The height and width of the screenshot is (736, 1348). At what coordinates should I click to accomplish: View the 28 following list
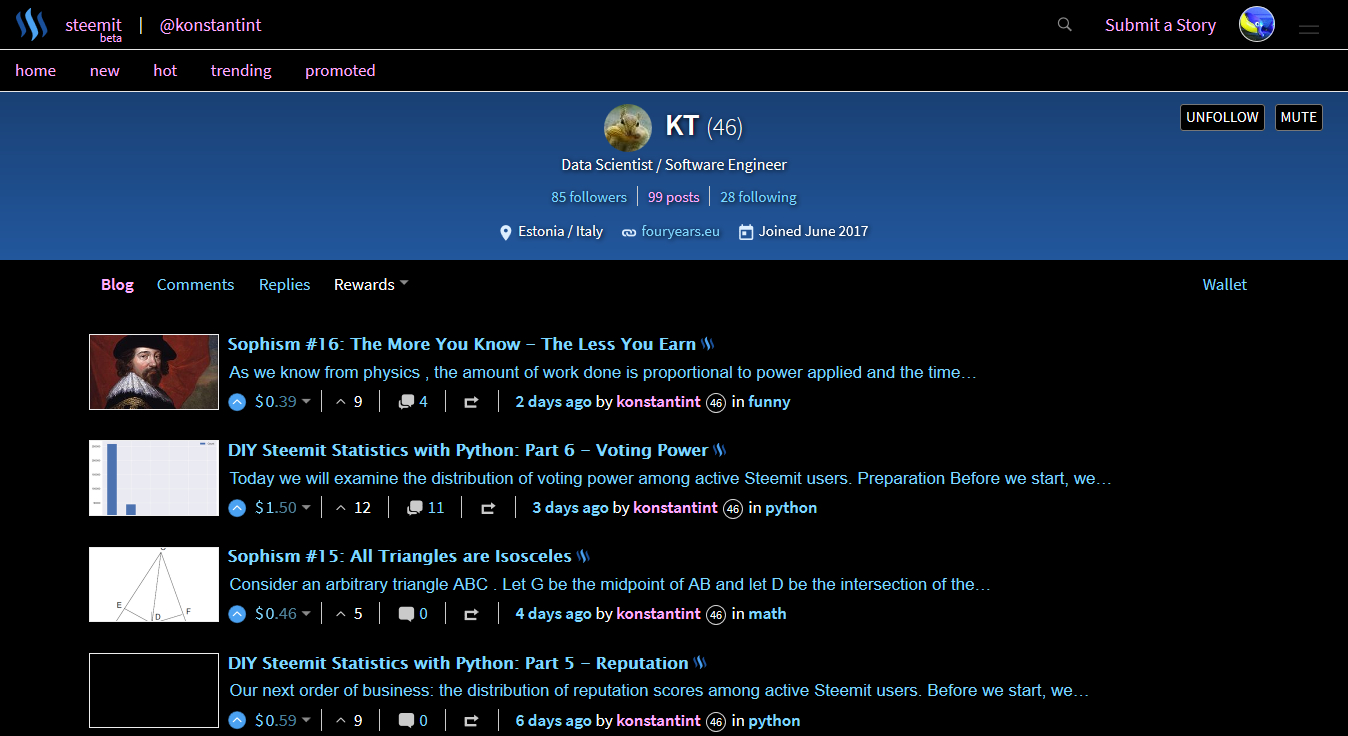758,197
